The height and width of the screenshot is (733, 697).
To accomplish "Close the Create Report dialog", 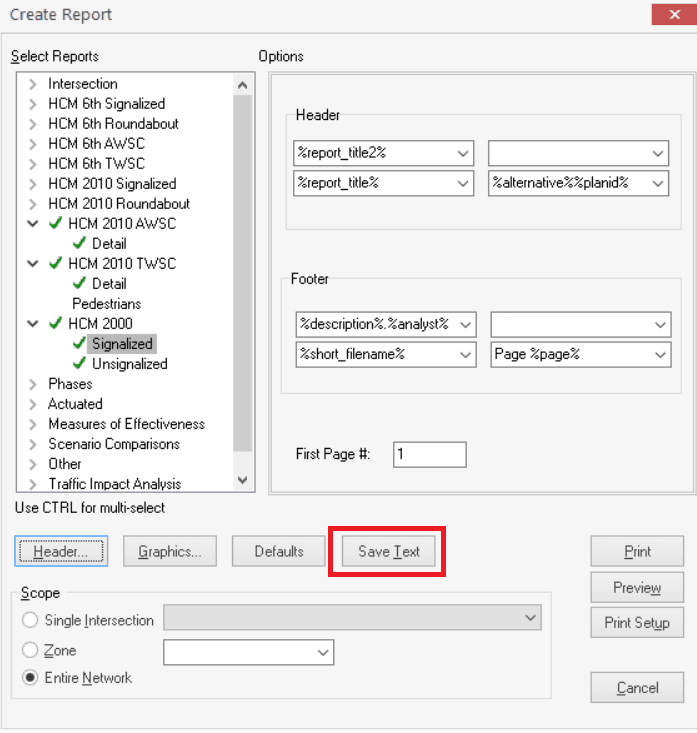I will pos(674,14).
